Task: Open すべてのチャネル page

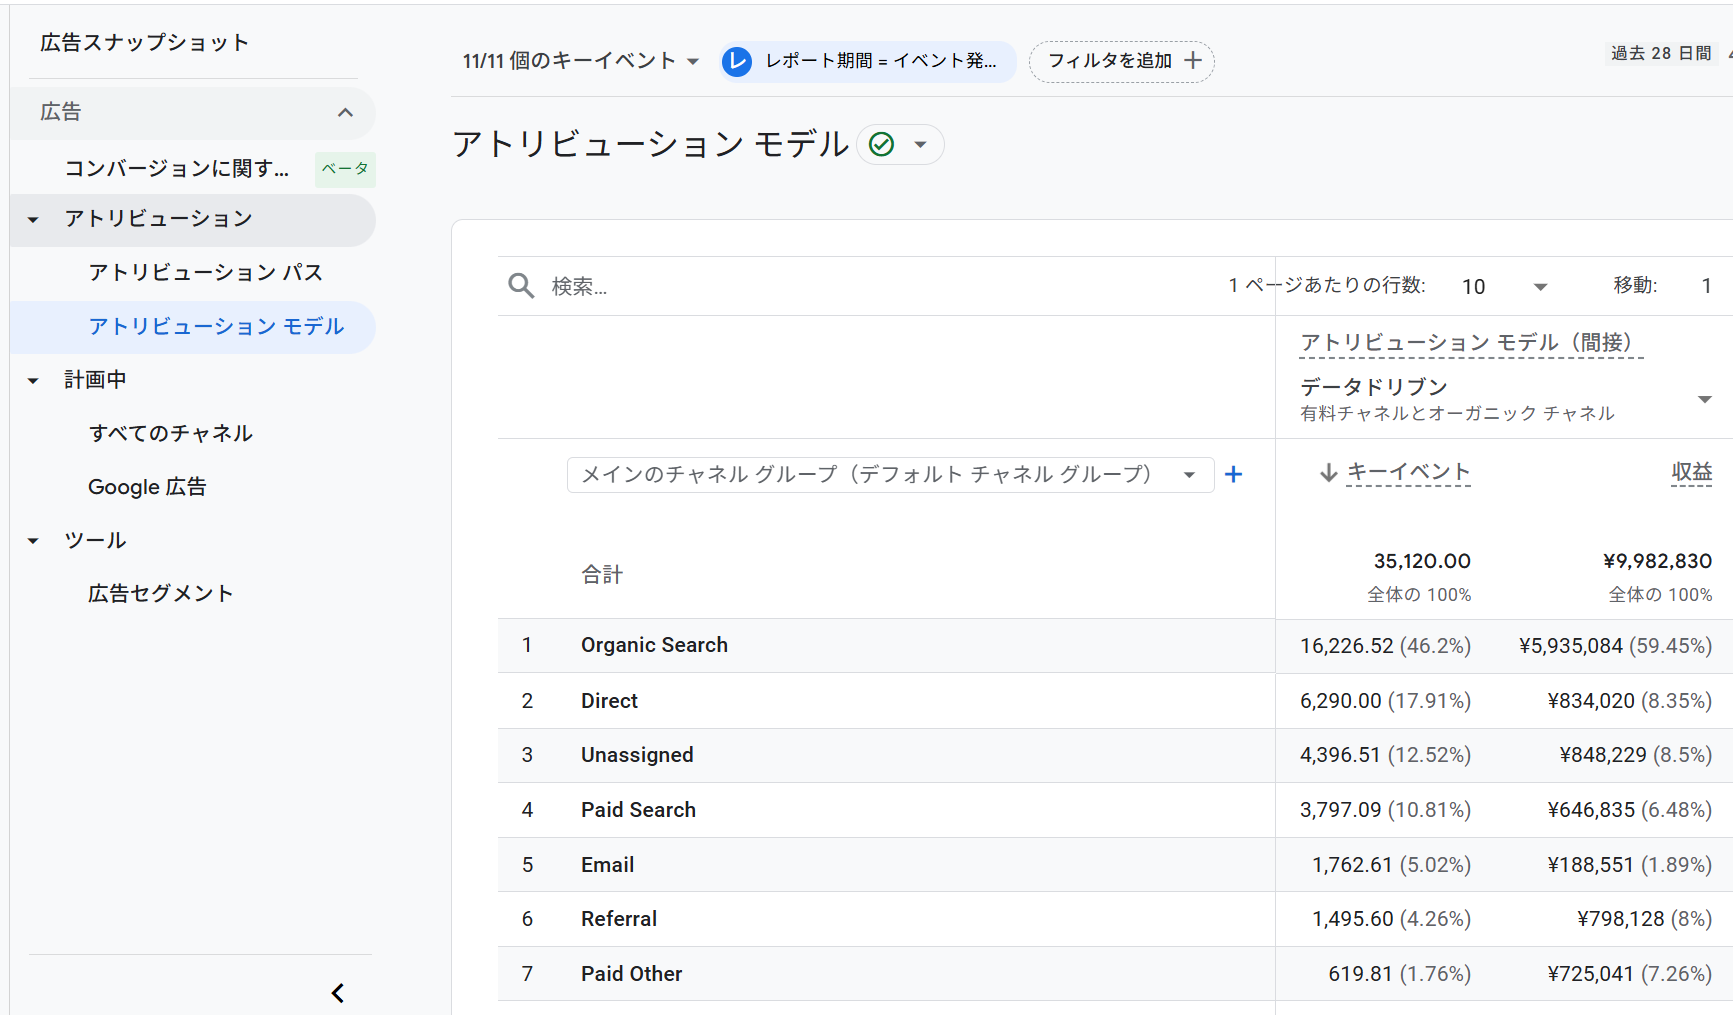Action: tap(171, 433)
